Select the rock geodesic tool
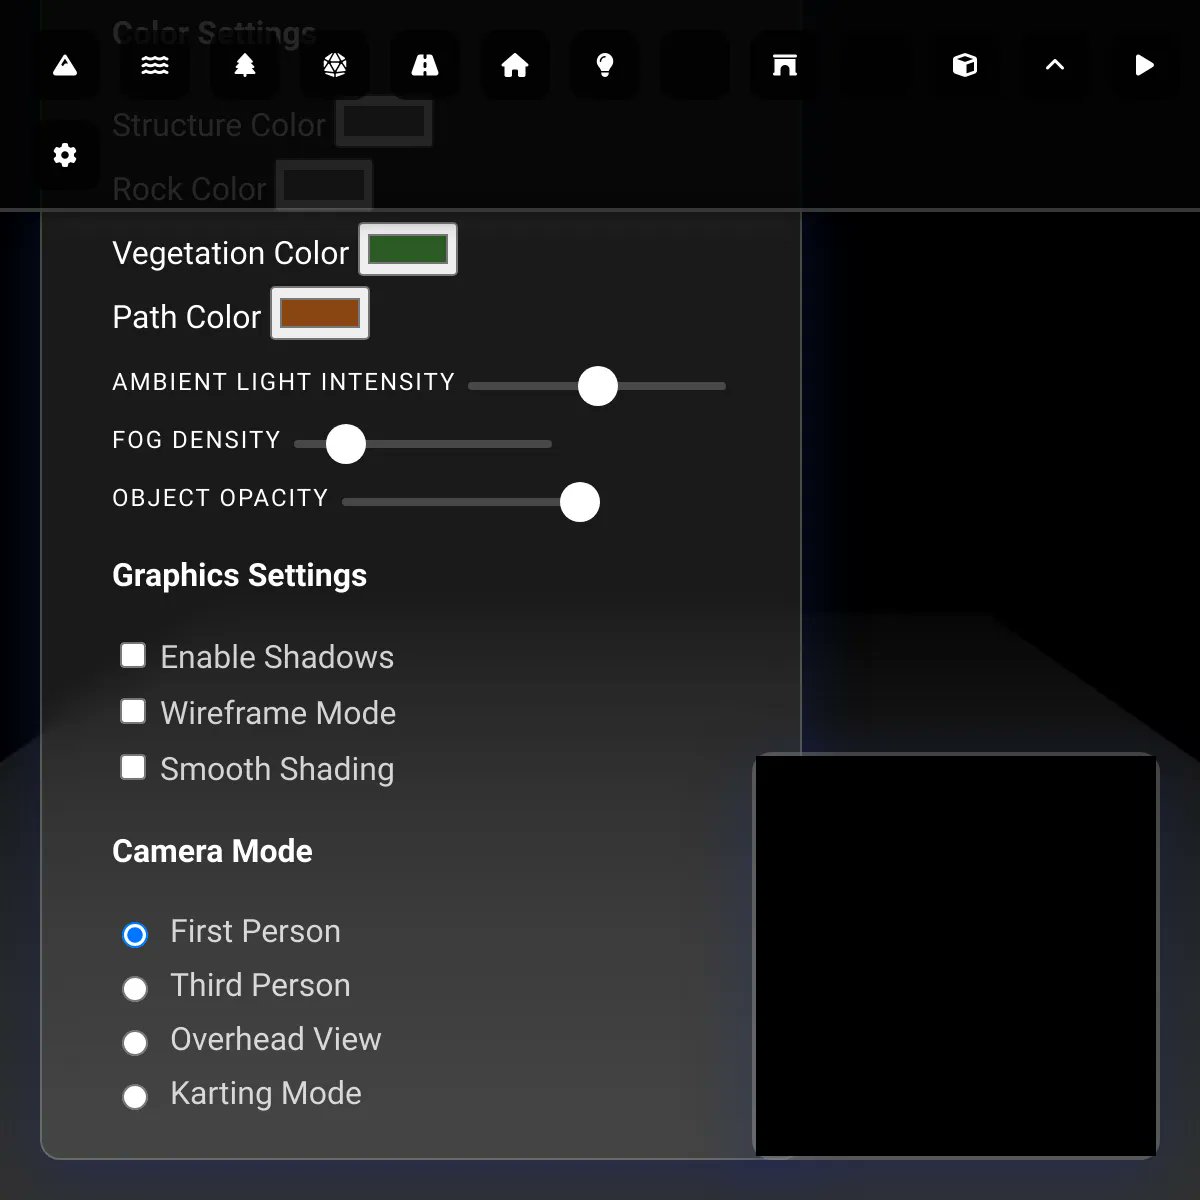The image size is (1200, 1200). [335, 65]
